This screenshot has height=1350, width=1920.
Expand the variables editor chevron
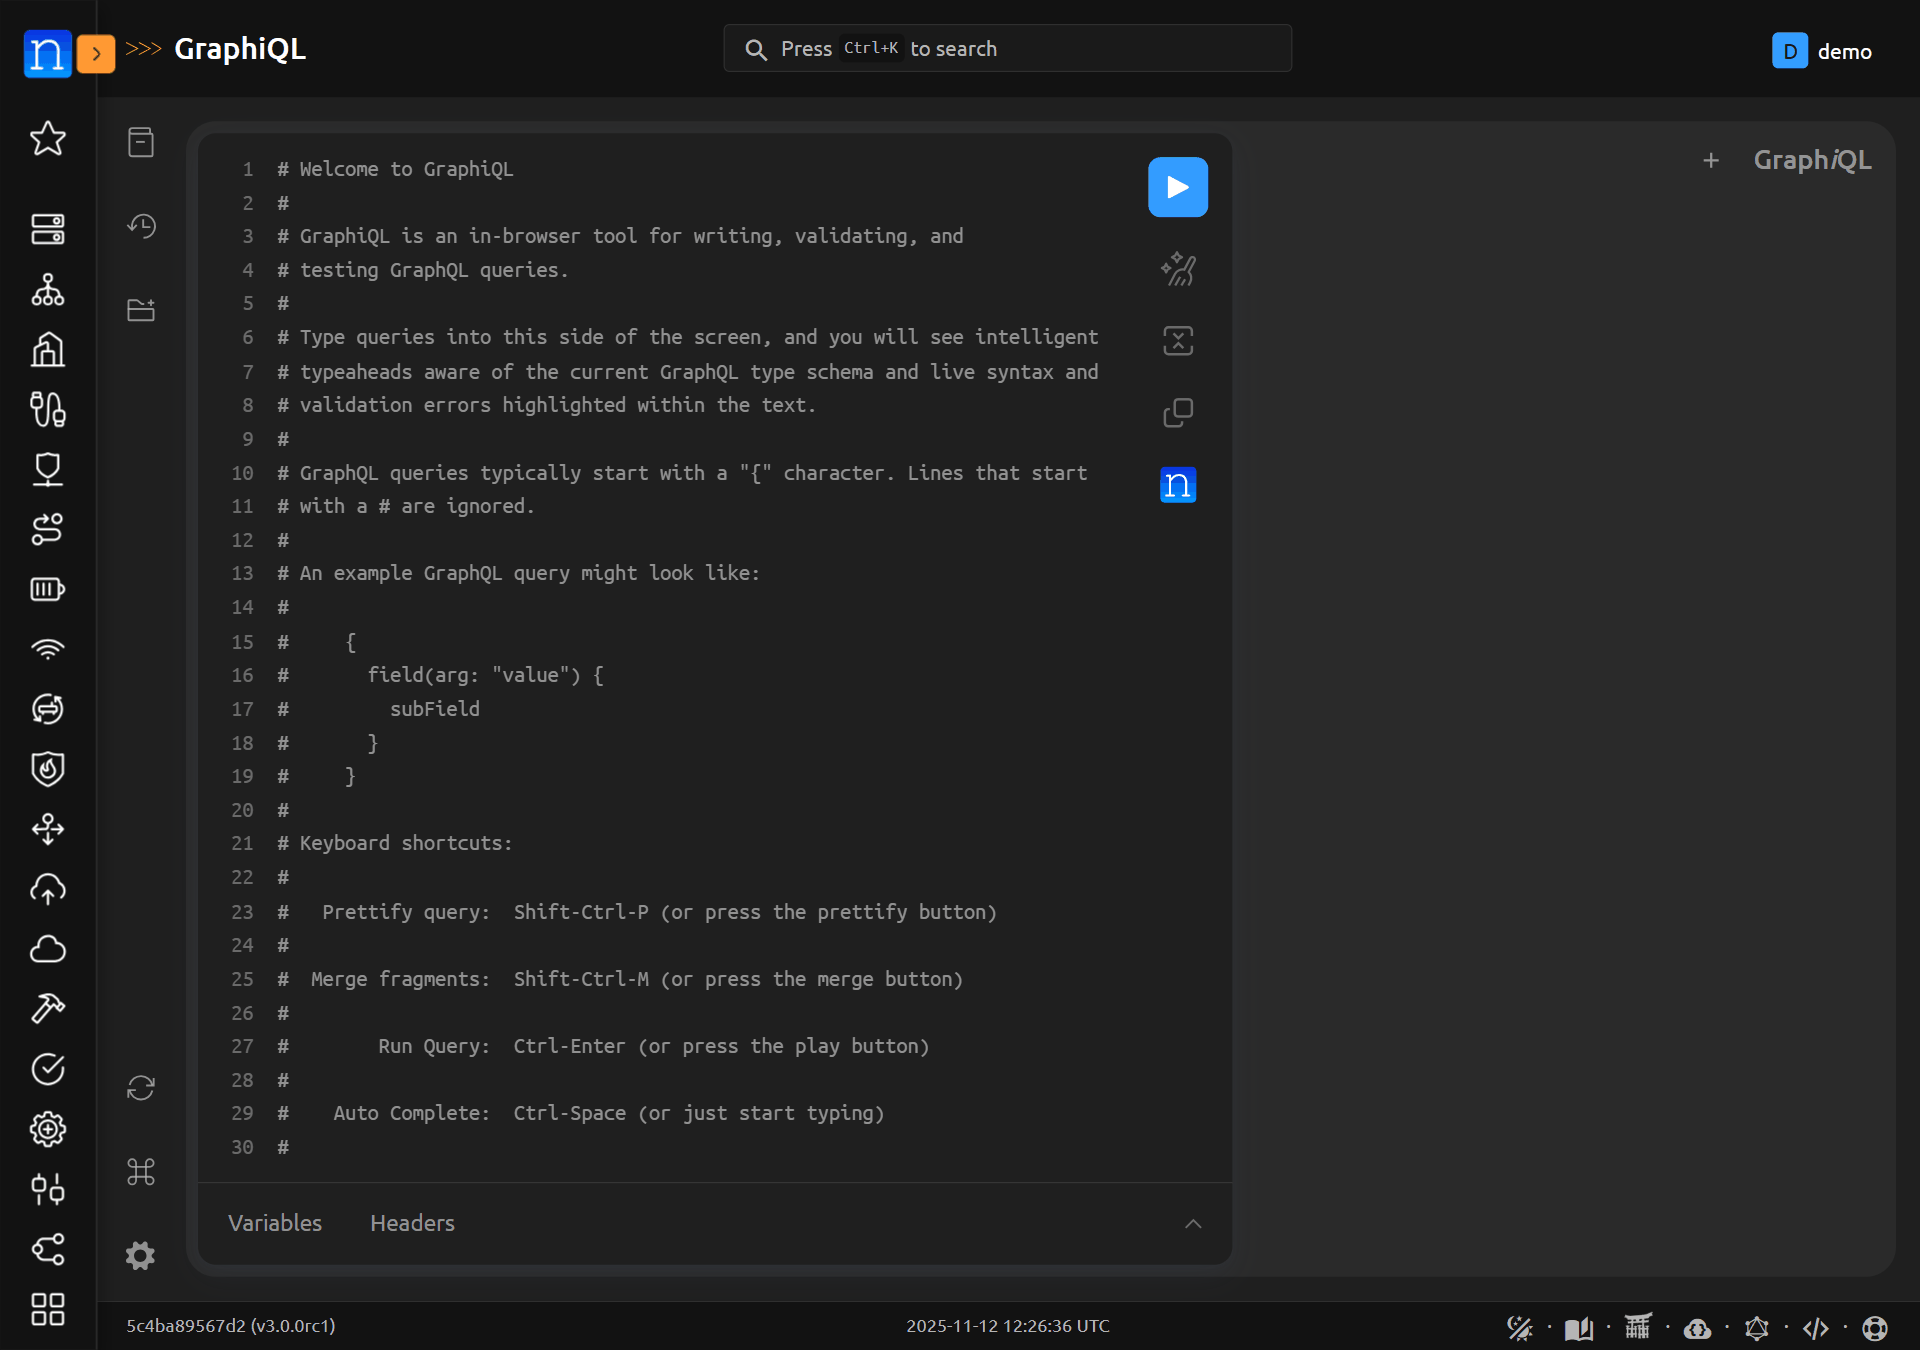pos(1193,1224)
